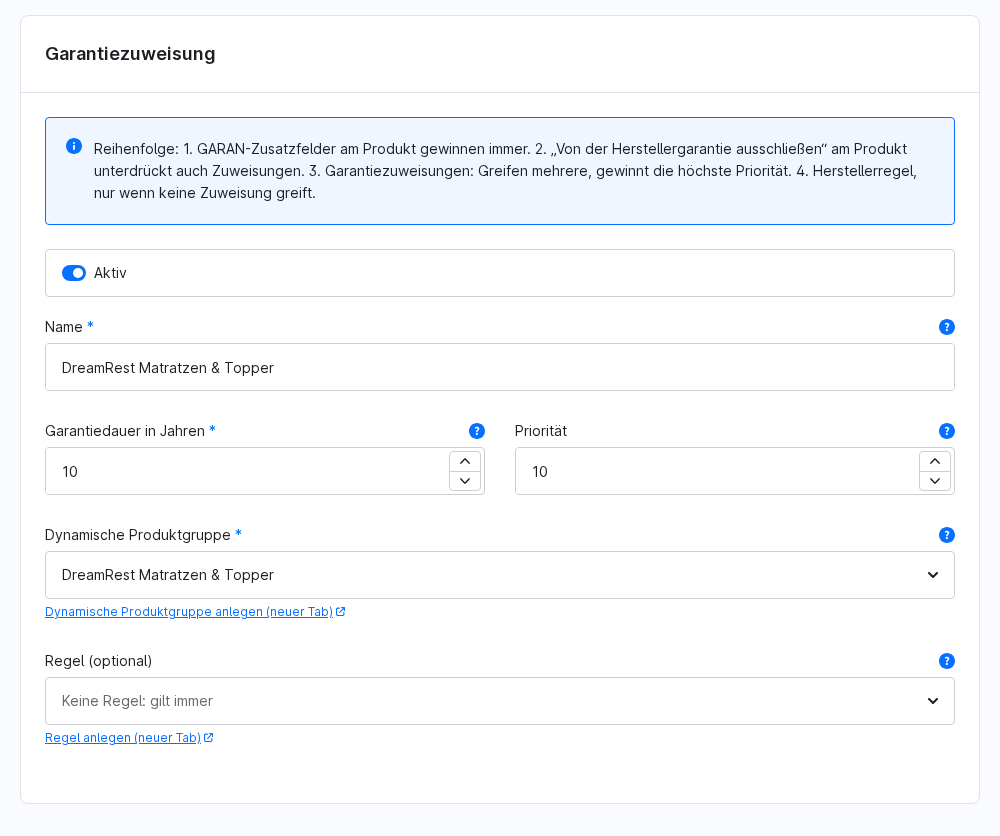
Task: Toggle the Aktiv switch off
Action: click(x=74, y=273)
